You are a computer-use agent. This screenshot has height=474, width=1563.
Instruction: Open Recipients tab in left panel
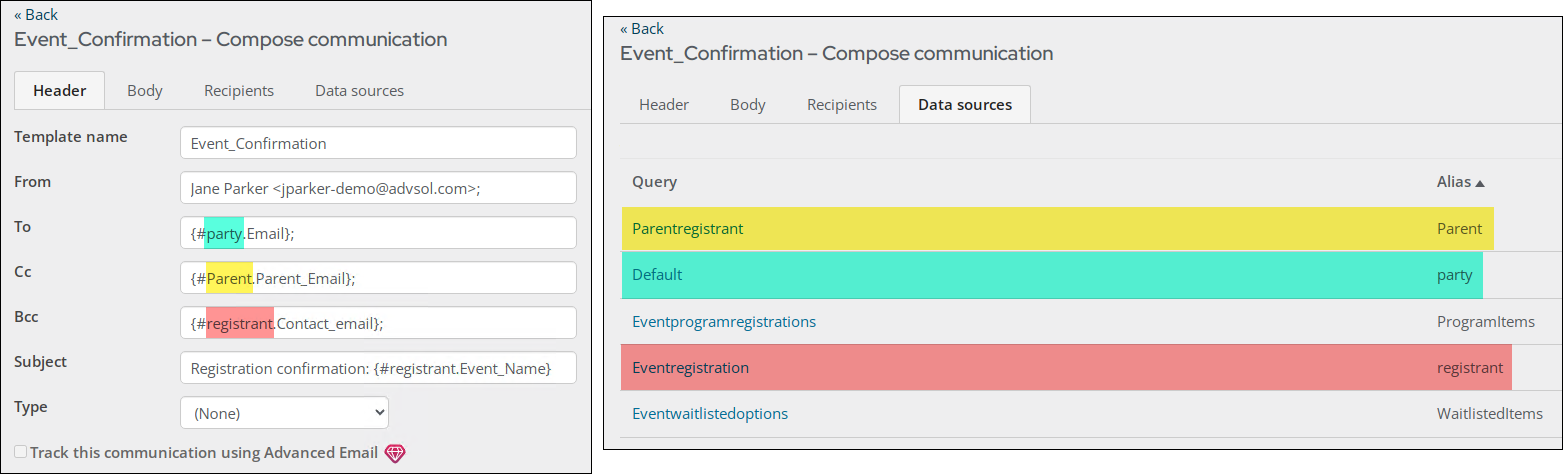(239, 90)
